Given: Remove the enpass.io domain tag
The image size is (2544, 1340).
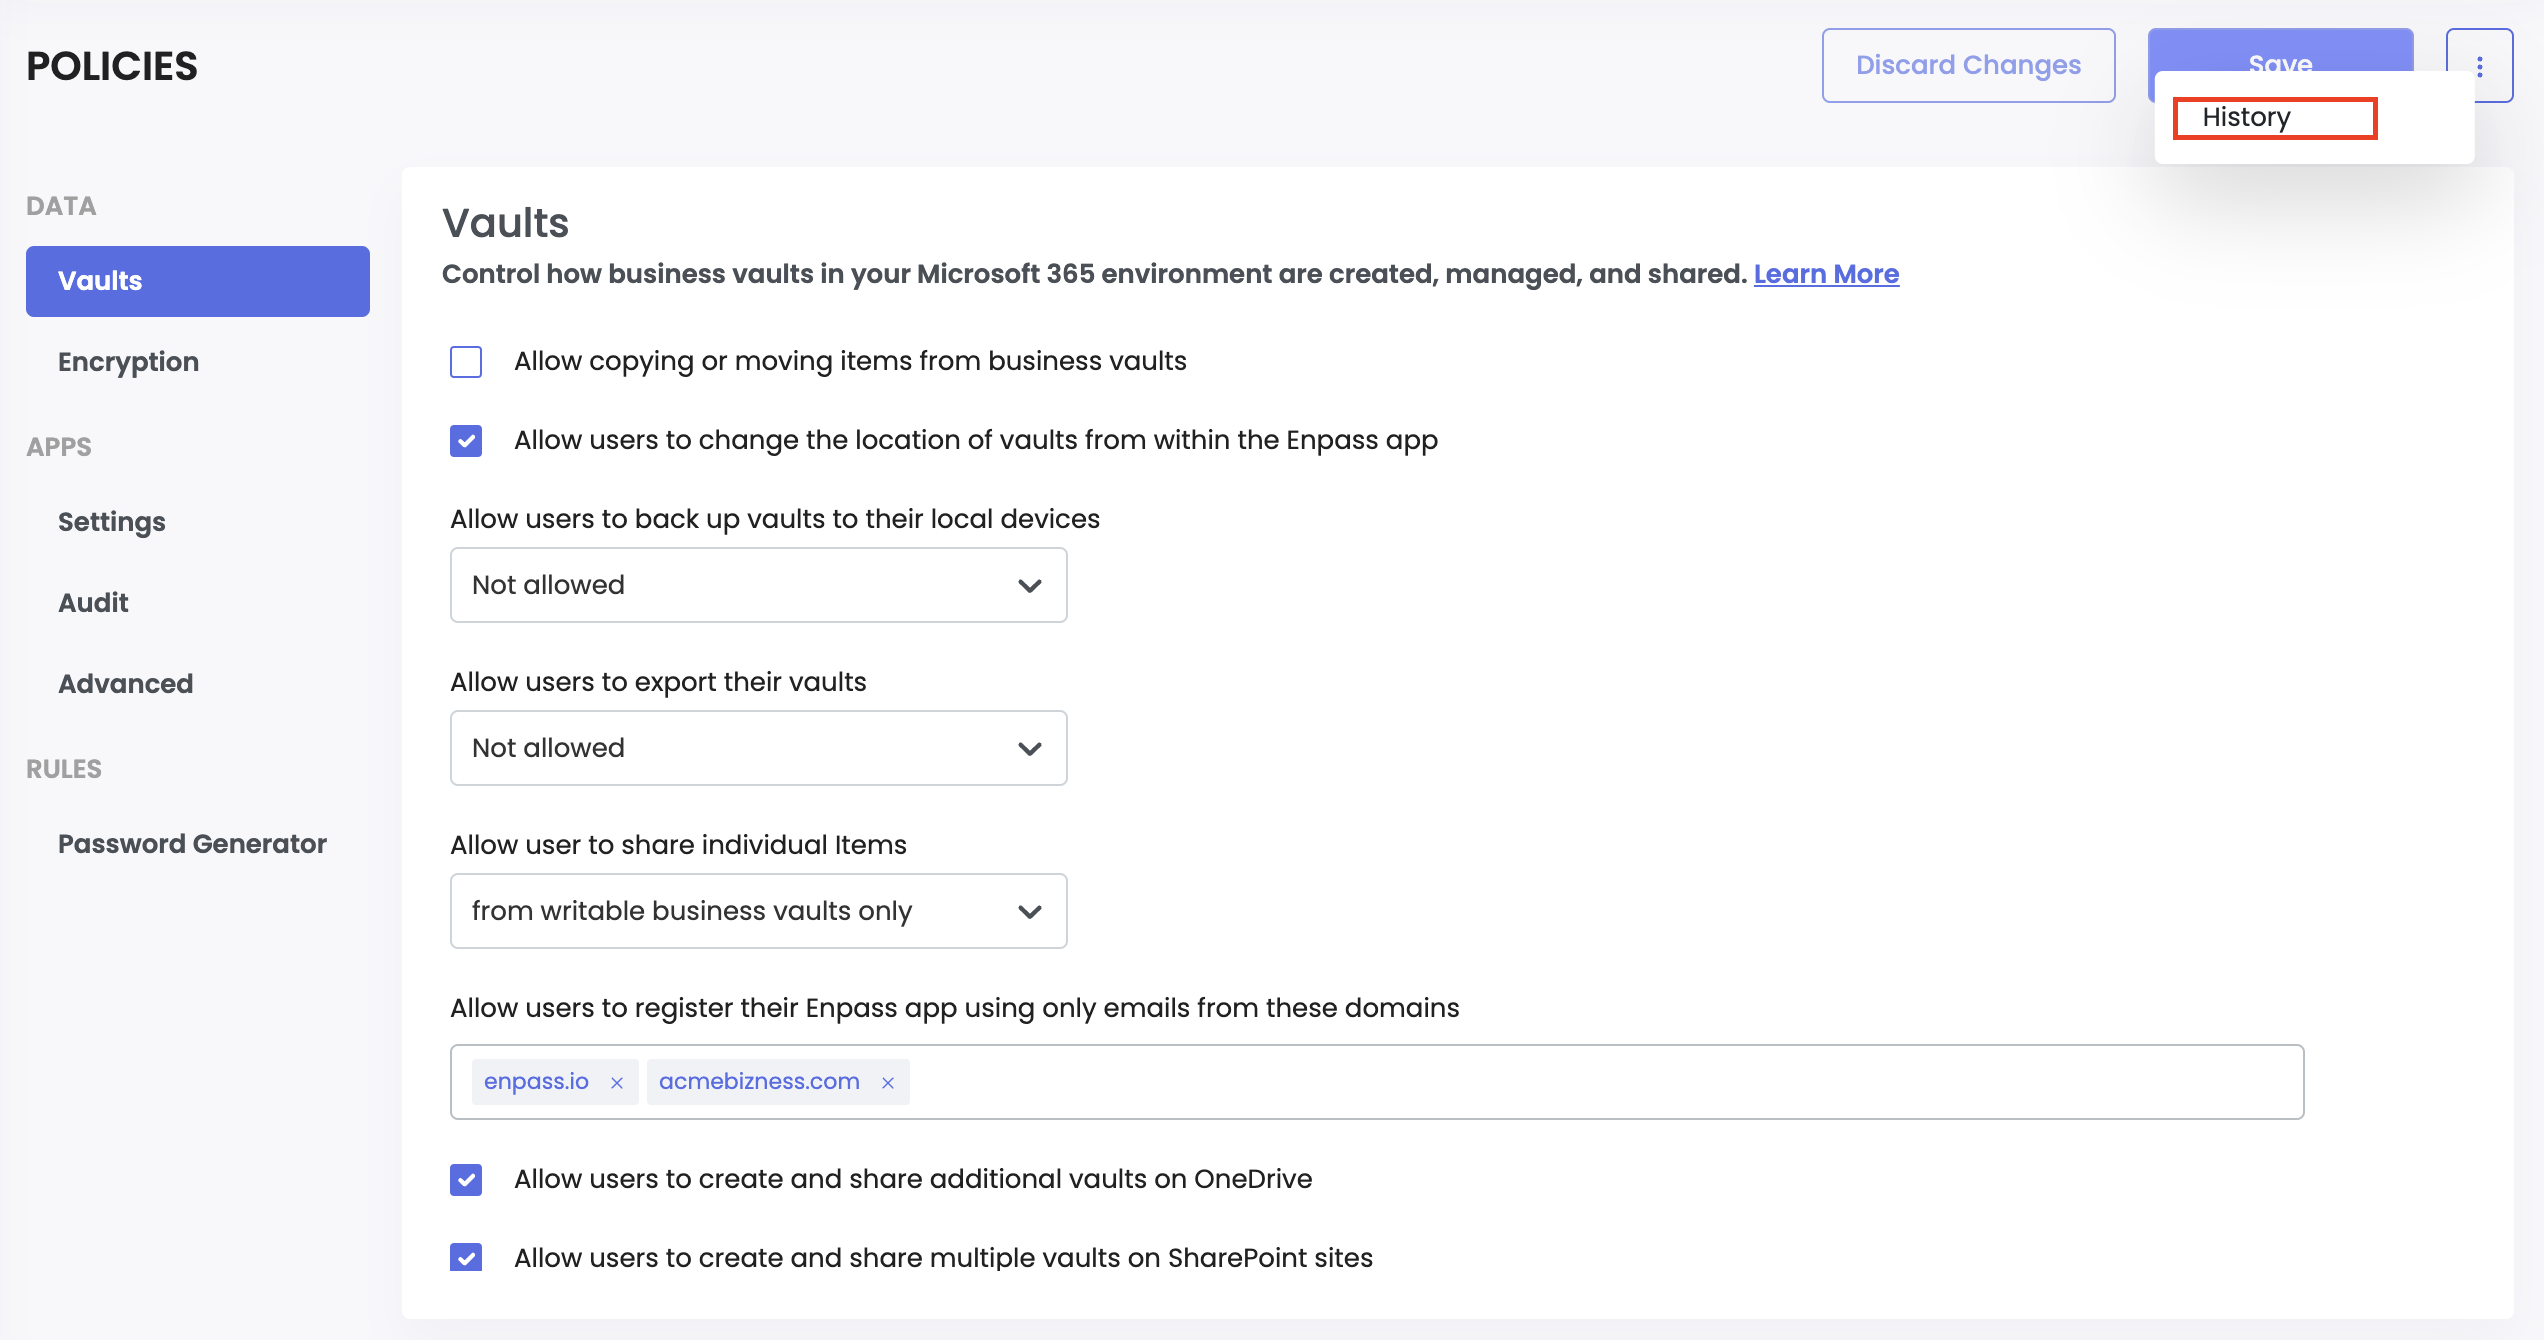Looking at the screenshot, I should click(617, 1083).
